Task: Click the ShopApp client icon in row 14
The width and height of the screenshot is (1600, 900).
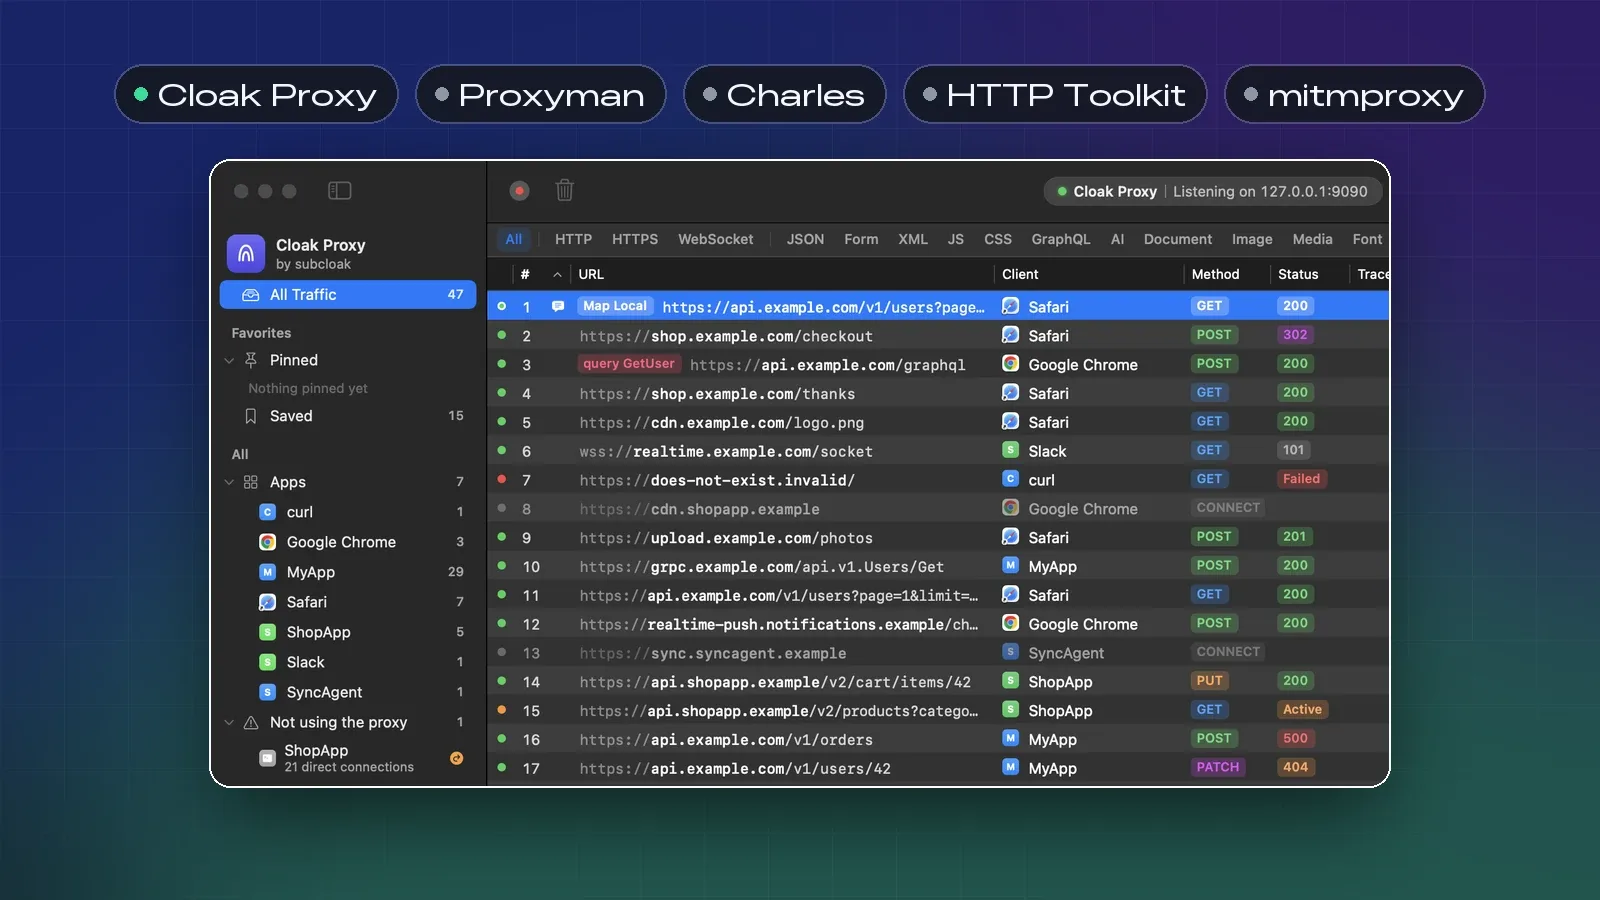Action: pos(1011,681)
